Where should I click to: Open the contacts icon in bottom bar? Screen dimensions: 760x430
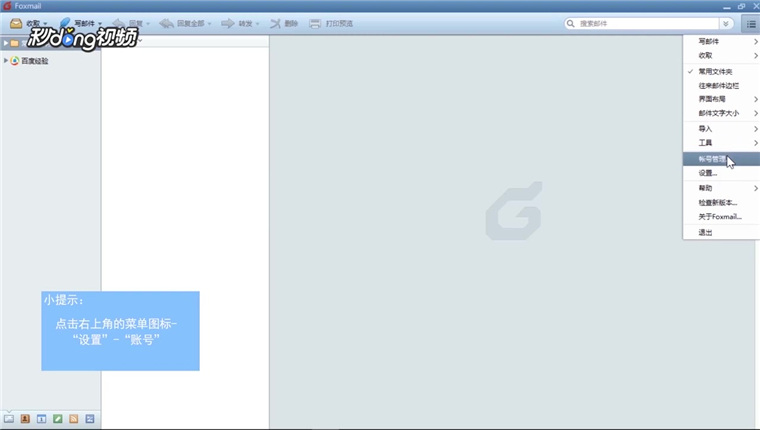pyautogui.click(x=25, y=419)
